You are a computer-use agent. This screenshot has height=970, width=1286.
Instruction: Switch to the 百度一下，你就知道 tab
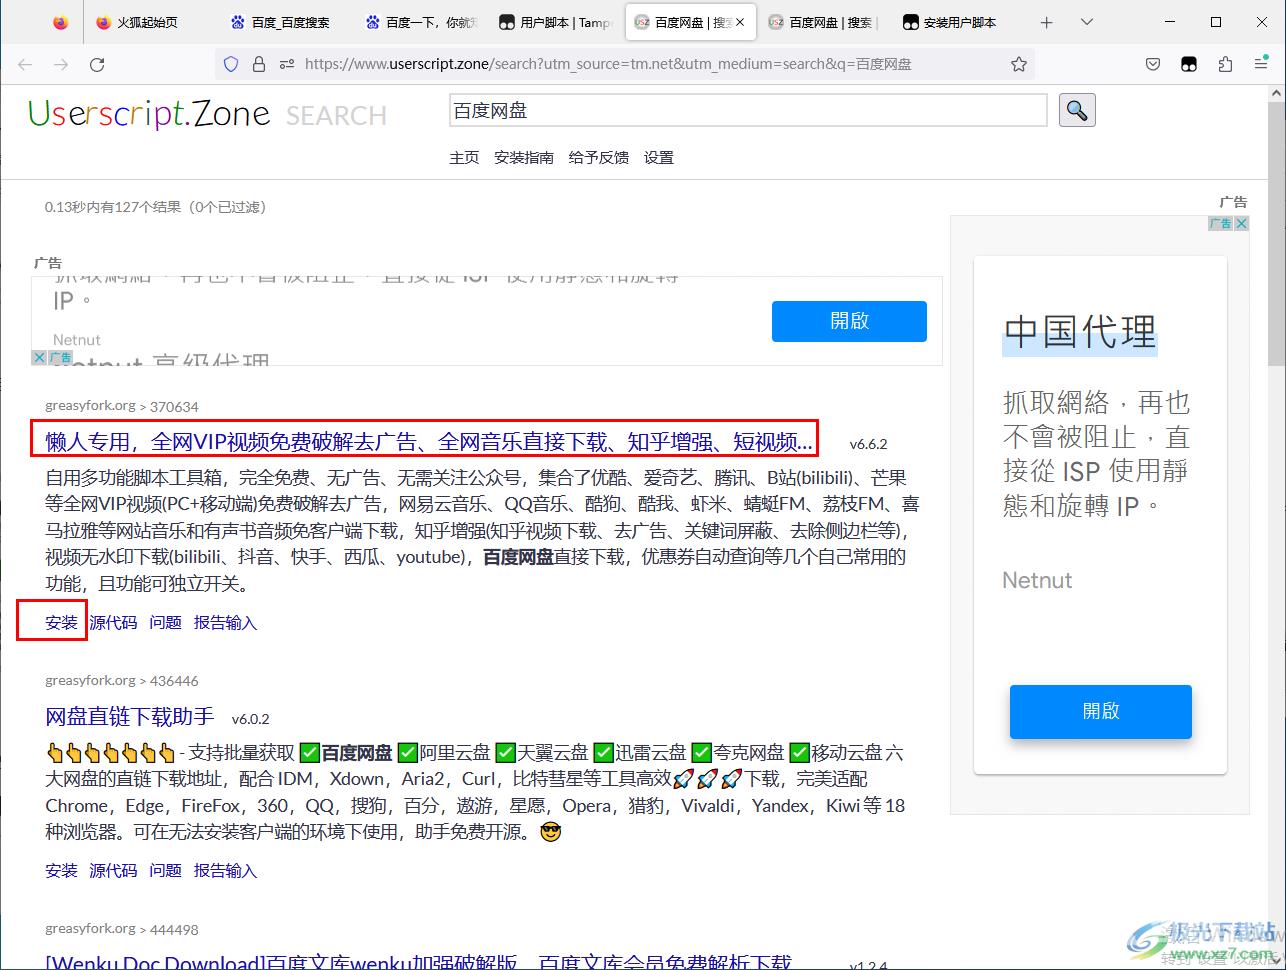(x=421, y=22)
